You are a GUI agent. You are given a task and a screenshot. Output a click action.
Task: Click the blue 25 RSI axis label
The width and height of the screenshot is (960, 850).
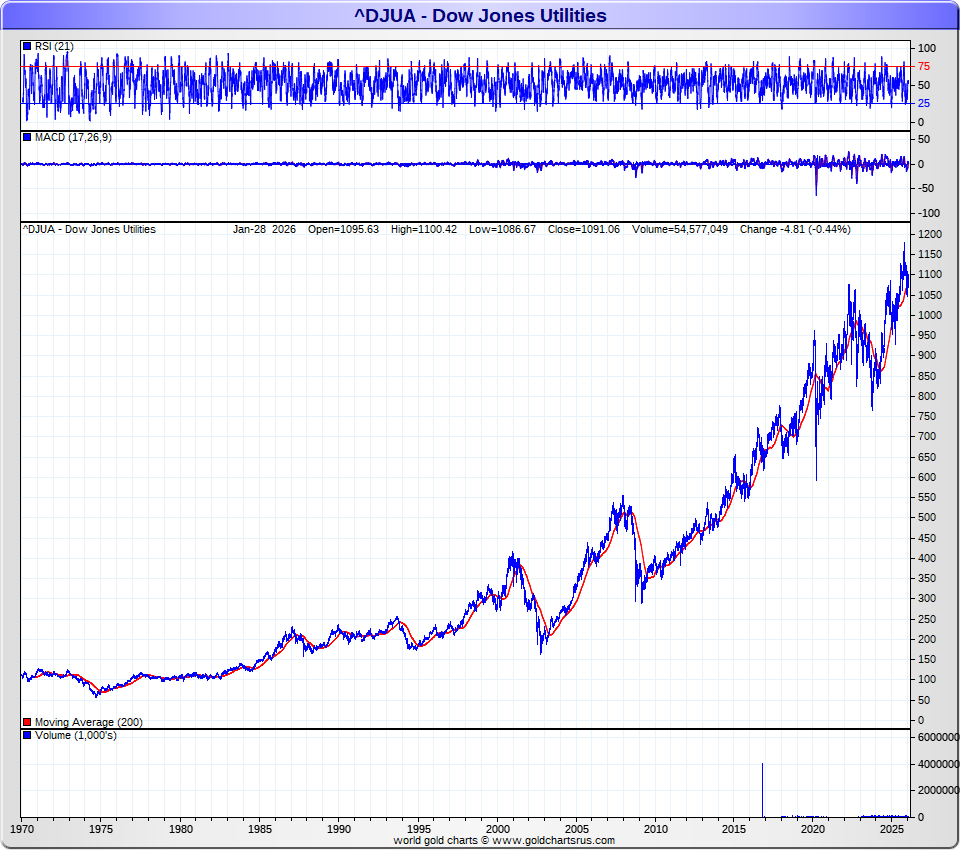[923, 103]
